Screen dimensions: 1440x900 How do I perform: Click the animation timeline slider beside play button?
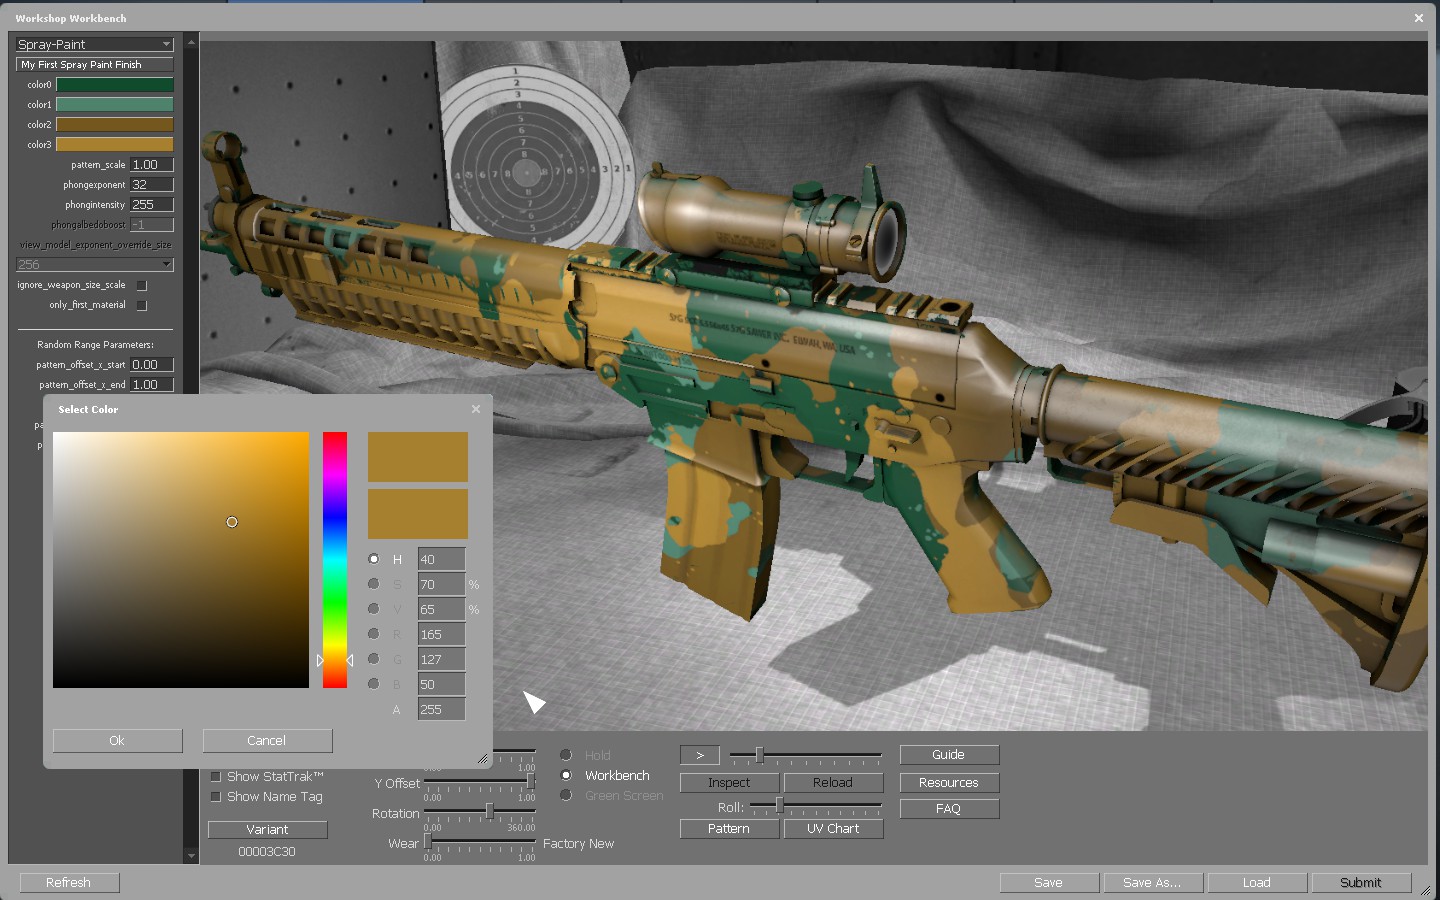[x=806, y=755]
